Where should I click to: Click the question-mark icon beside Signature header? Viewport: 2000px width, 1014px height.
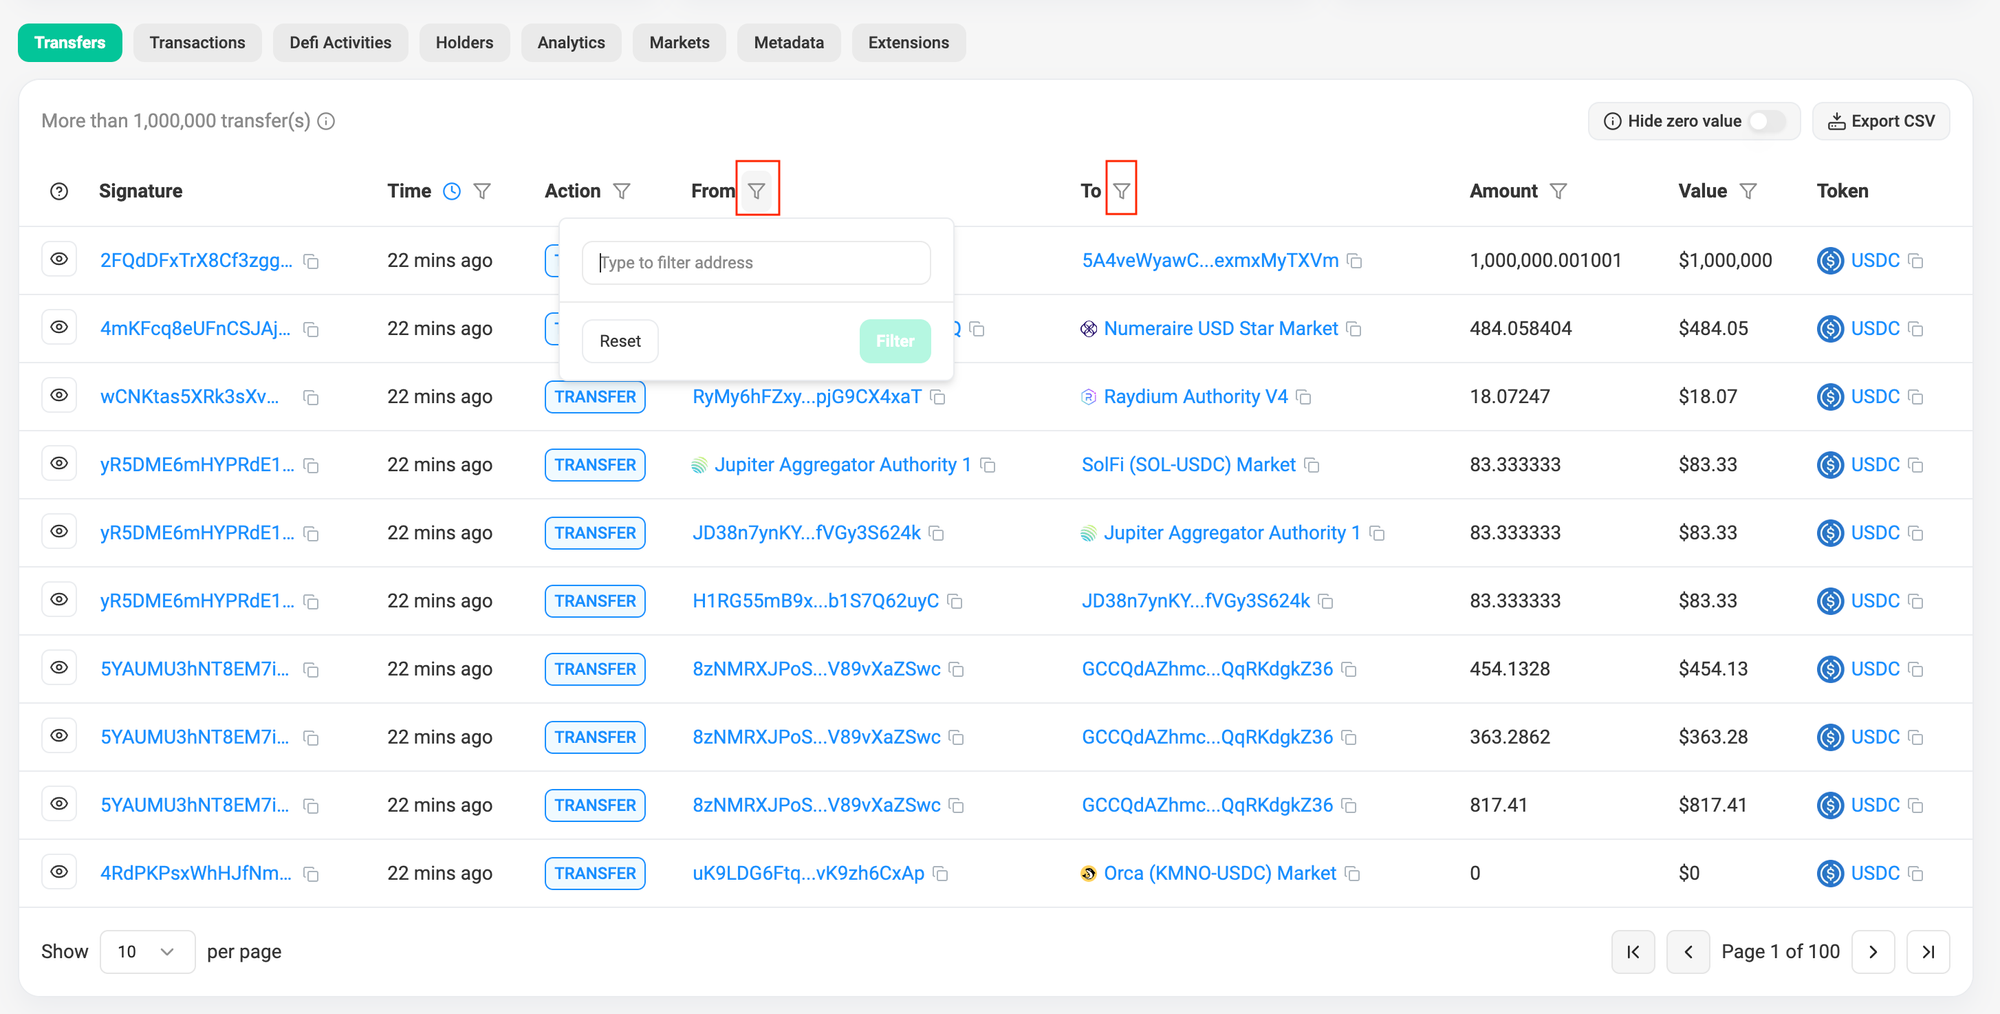(x=59, y=191)
